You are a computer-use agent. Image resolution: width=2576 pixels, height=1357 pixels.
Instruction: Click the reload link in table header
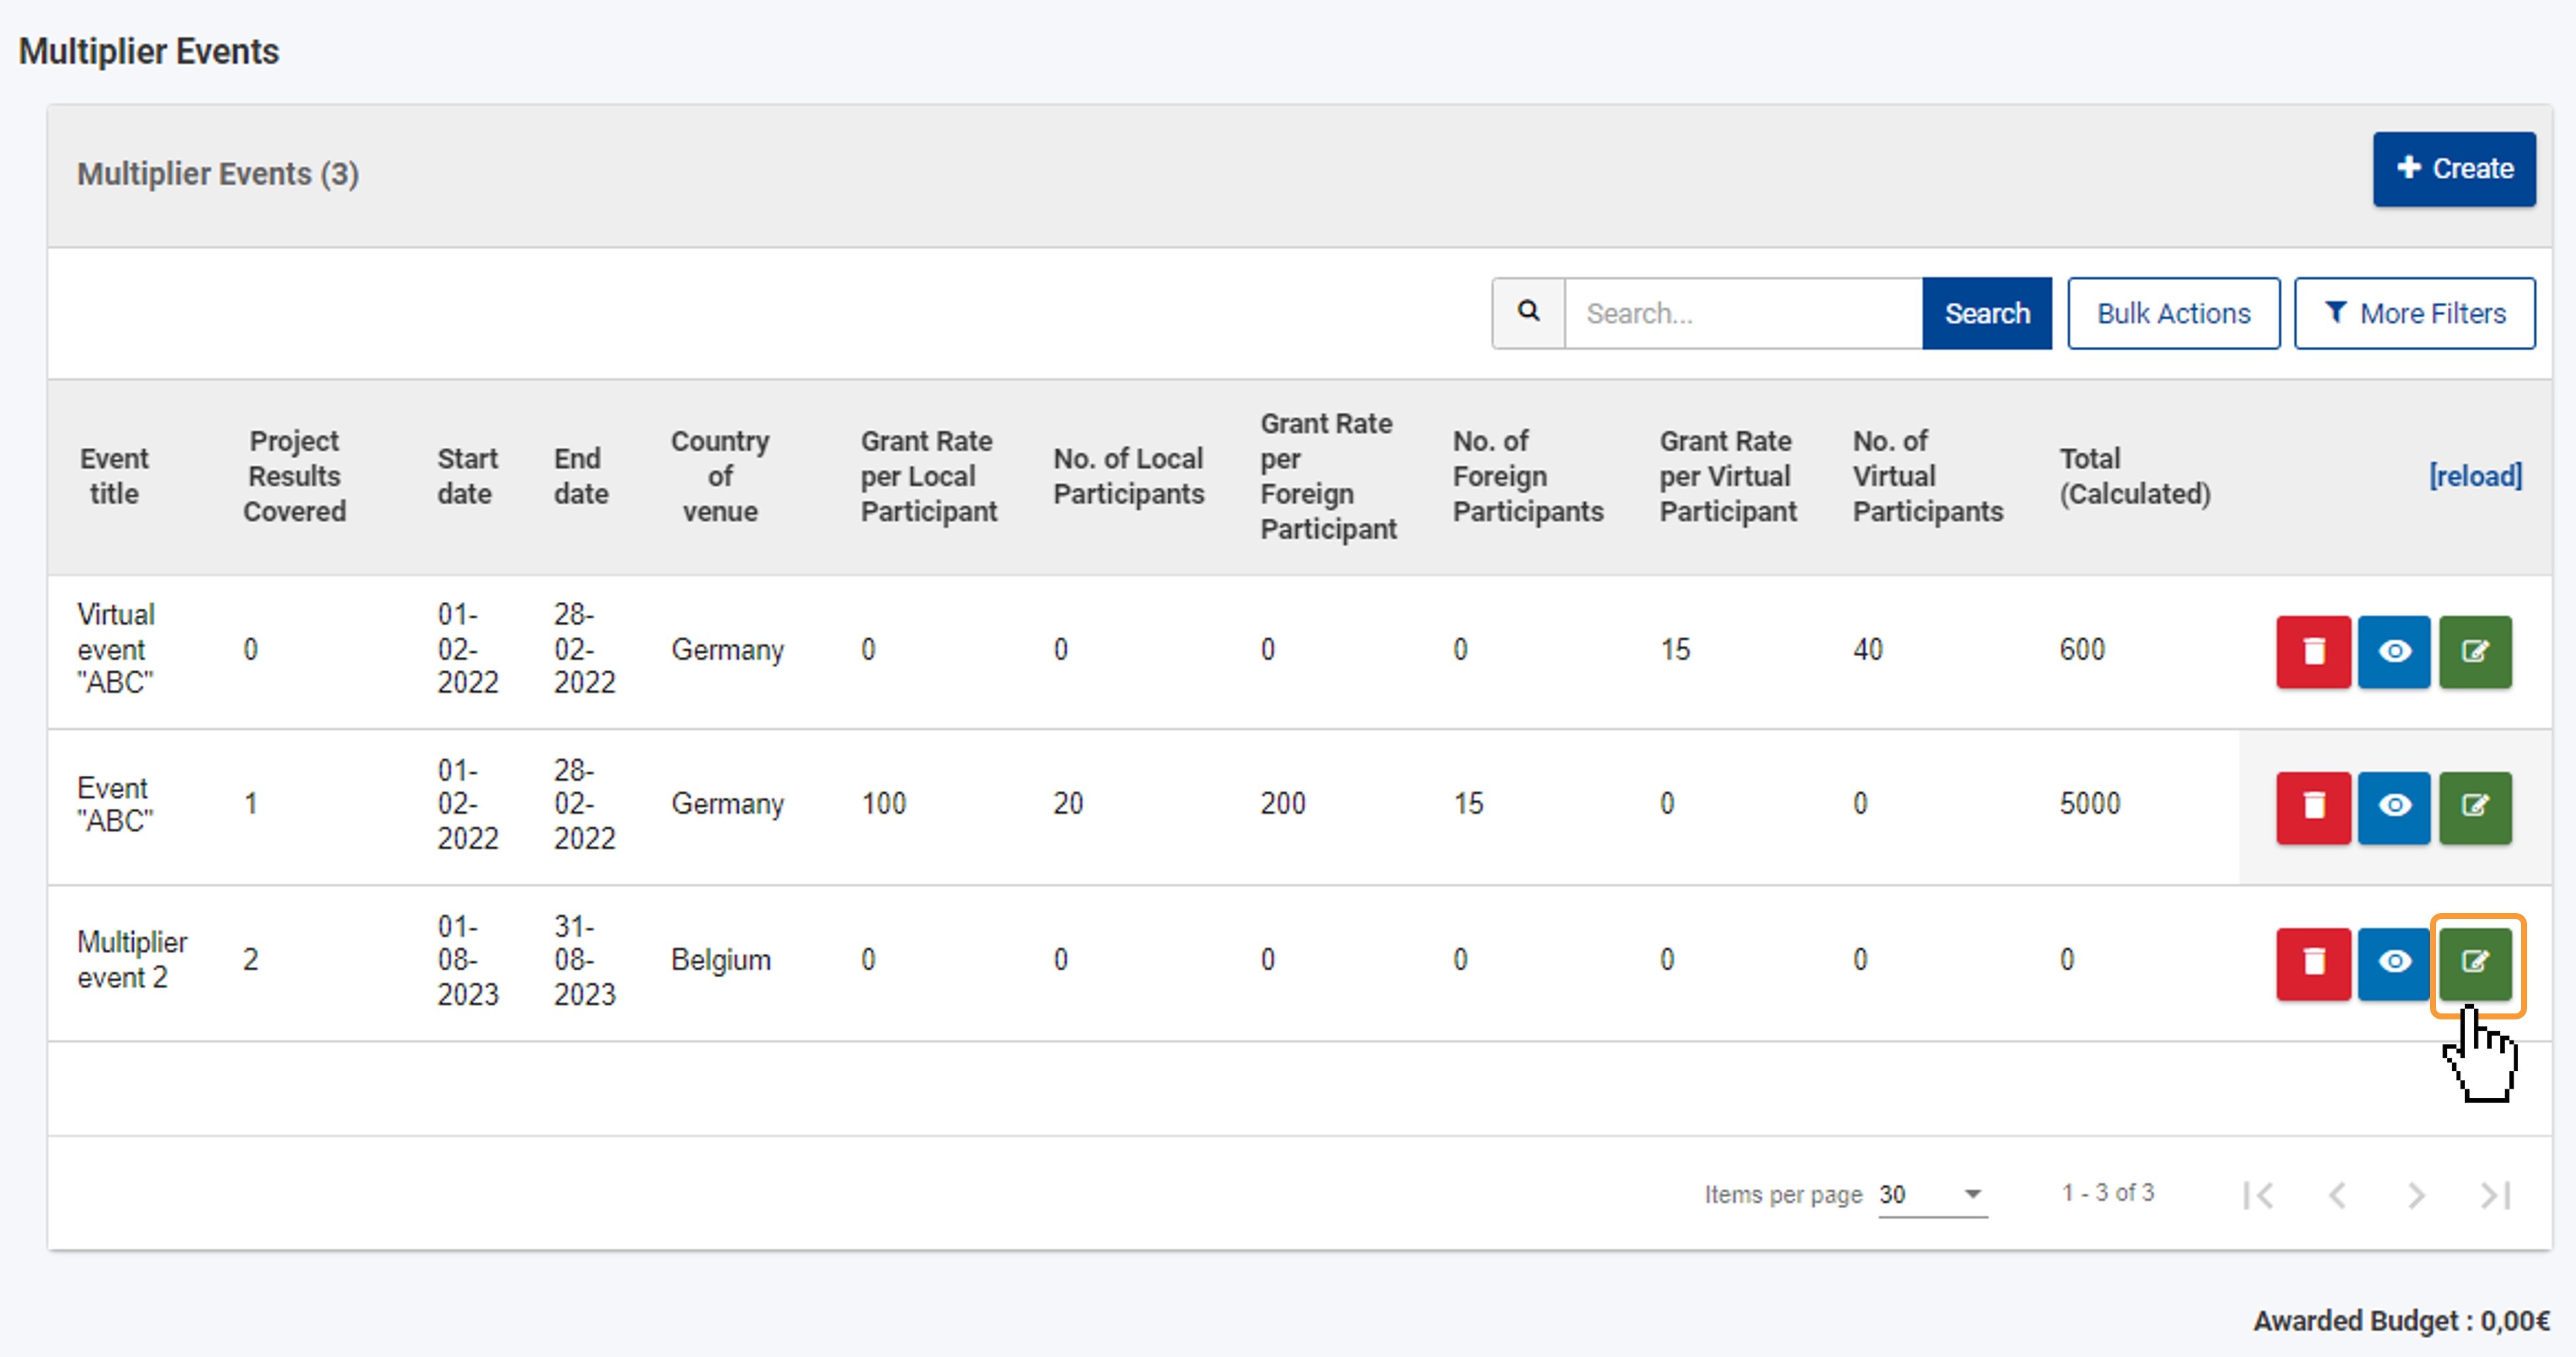2475,475
